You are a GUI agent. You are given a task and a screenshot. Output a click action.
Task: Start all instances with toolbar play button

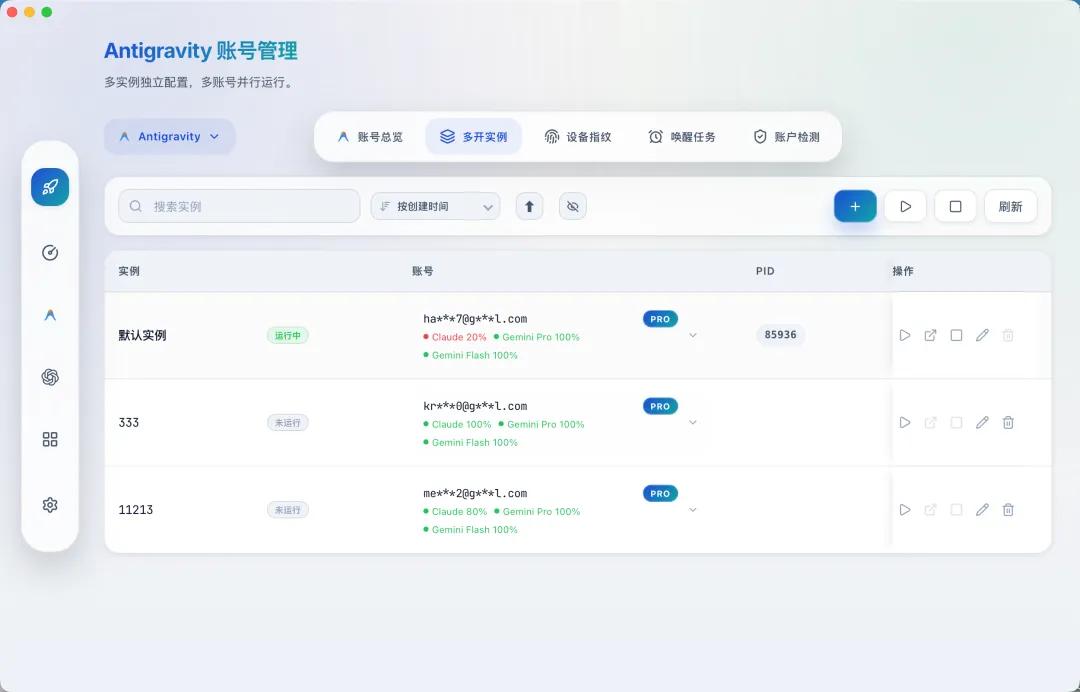click(905, 206)
